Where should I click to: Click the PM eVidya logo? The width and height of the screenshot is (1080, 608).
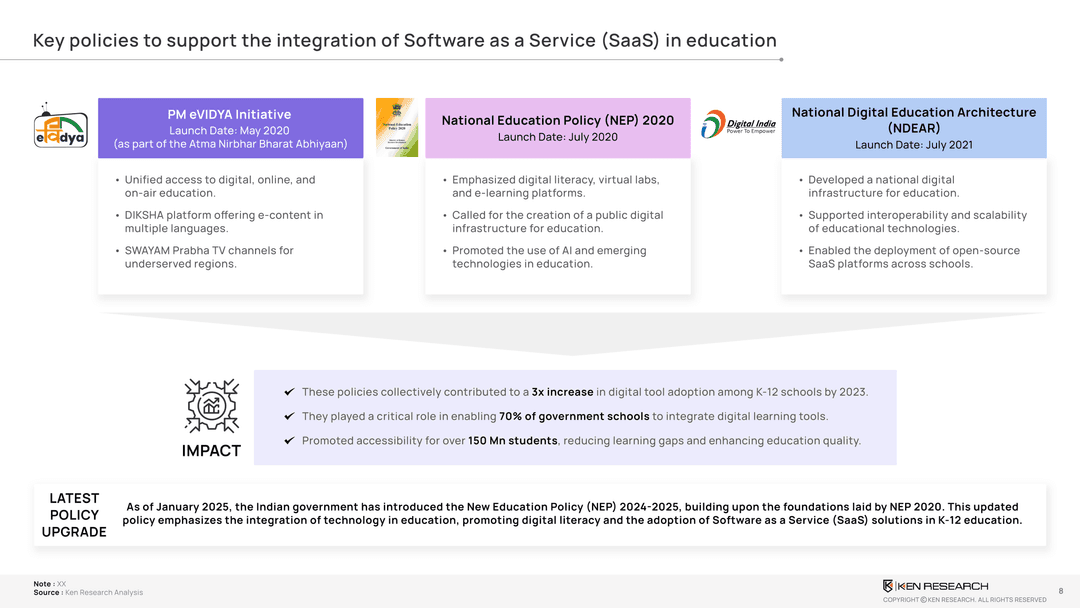click(60, 127)
